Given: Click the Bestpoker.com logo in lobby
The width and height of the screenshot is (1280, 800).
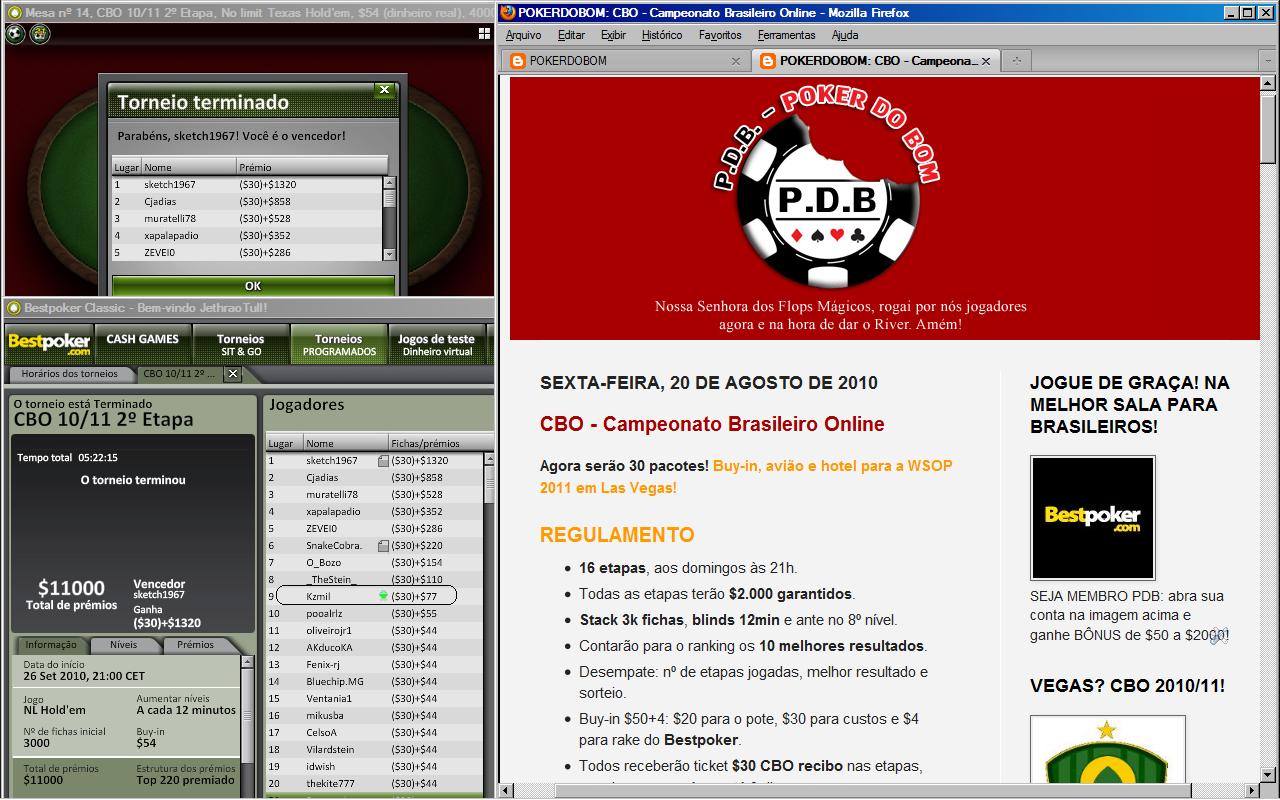Looking at the screenshot, I should click(49, 344).
